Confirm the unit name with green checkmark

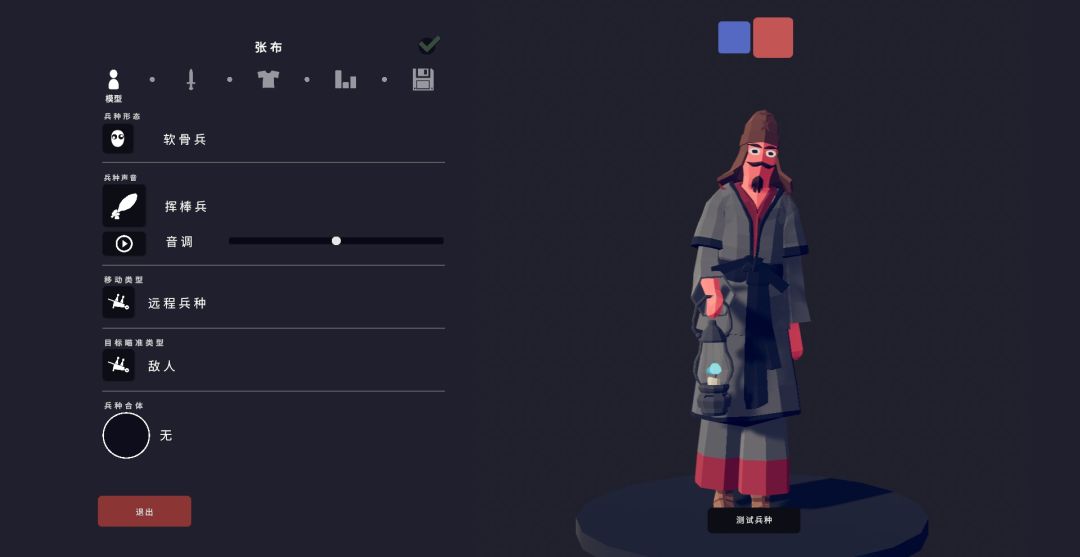429,45
